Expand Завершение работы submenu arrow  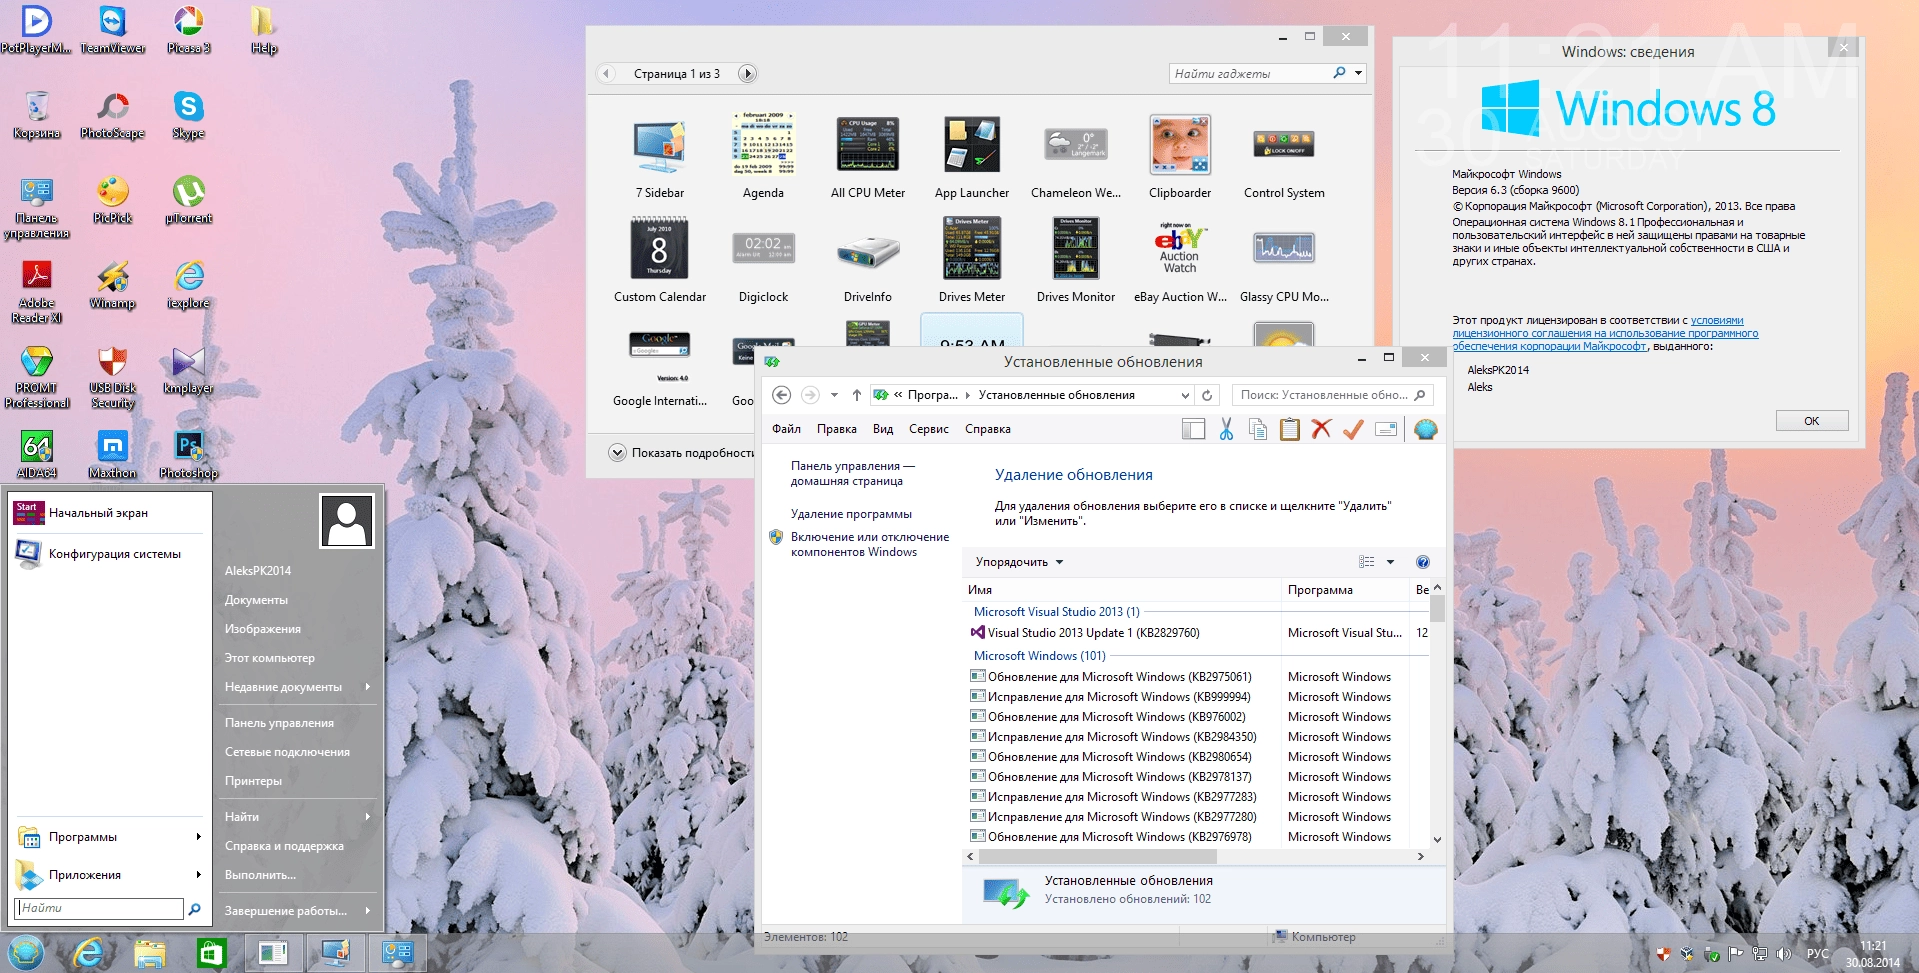[368, 910]
